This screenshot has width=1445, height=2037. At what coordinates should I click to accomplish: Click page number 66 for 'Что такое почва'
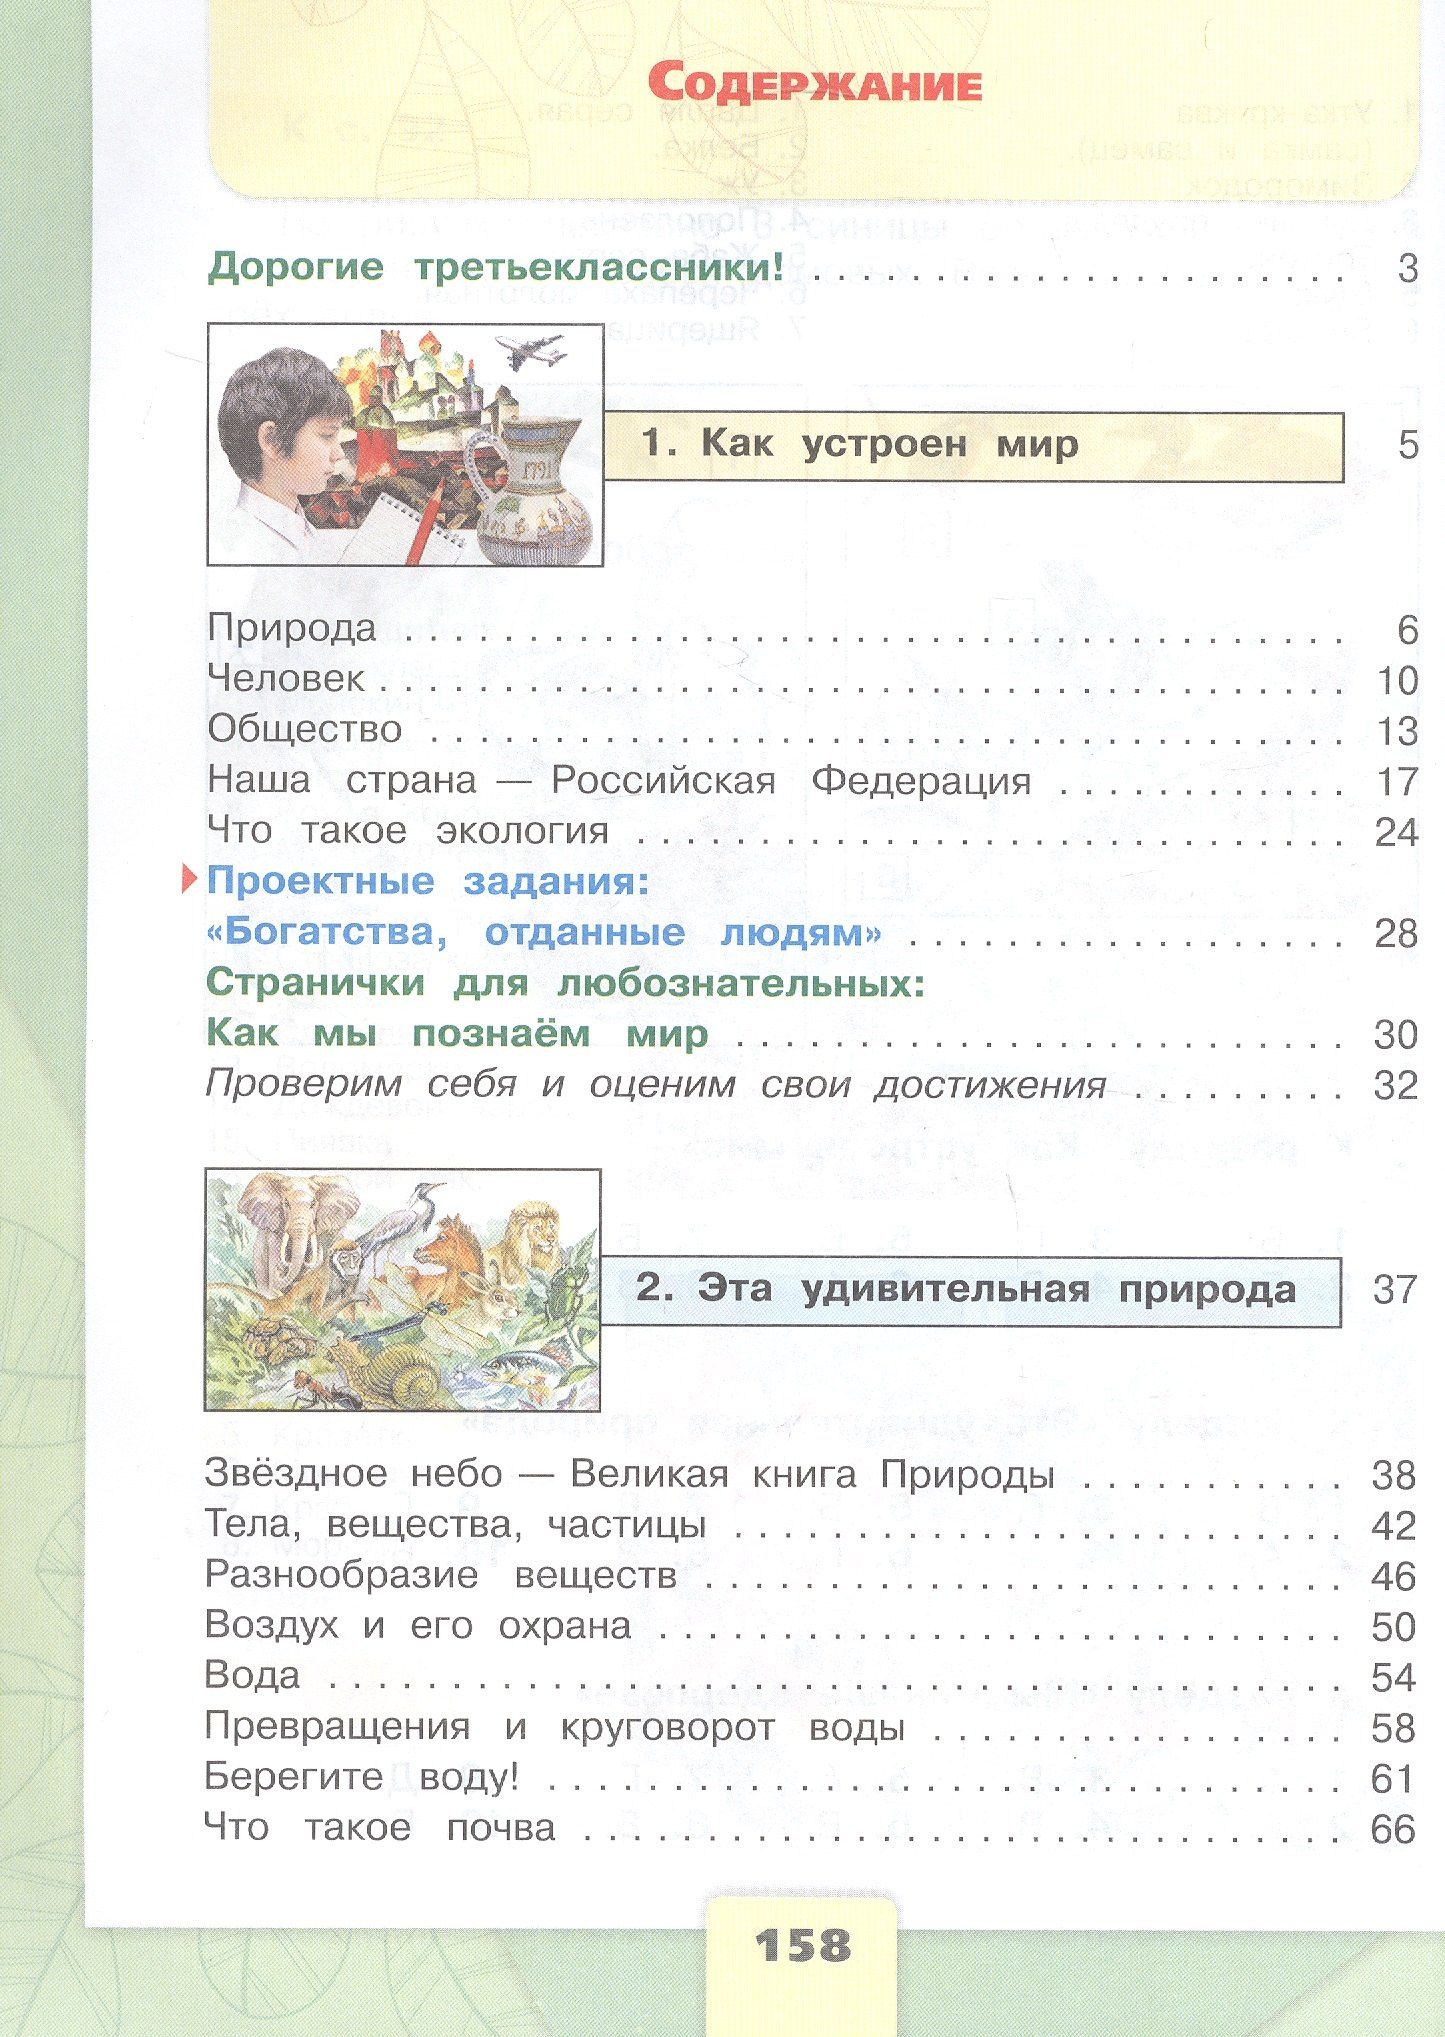tap(1394, 1830)
